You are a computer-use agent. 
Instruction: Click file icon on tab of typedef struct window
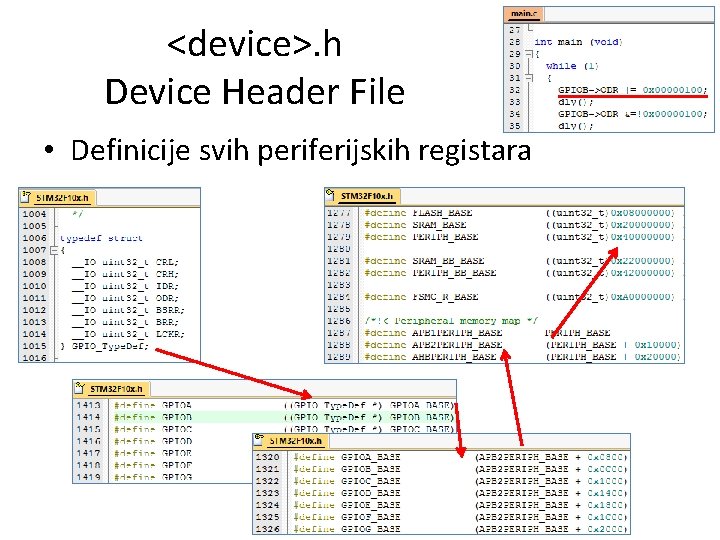(27, 197)
